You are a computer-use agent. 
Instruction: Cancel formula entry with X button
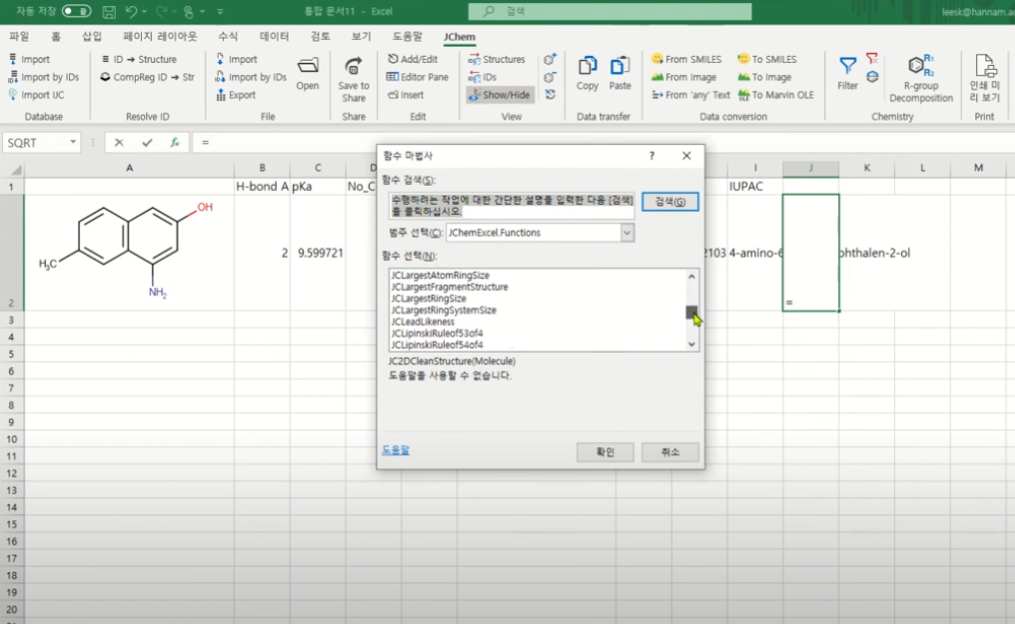(x=118, y=142)
